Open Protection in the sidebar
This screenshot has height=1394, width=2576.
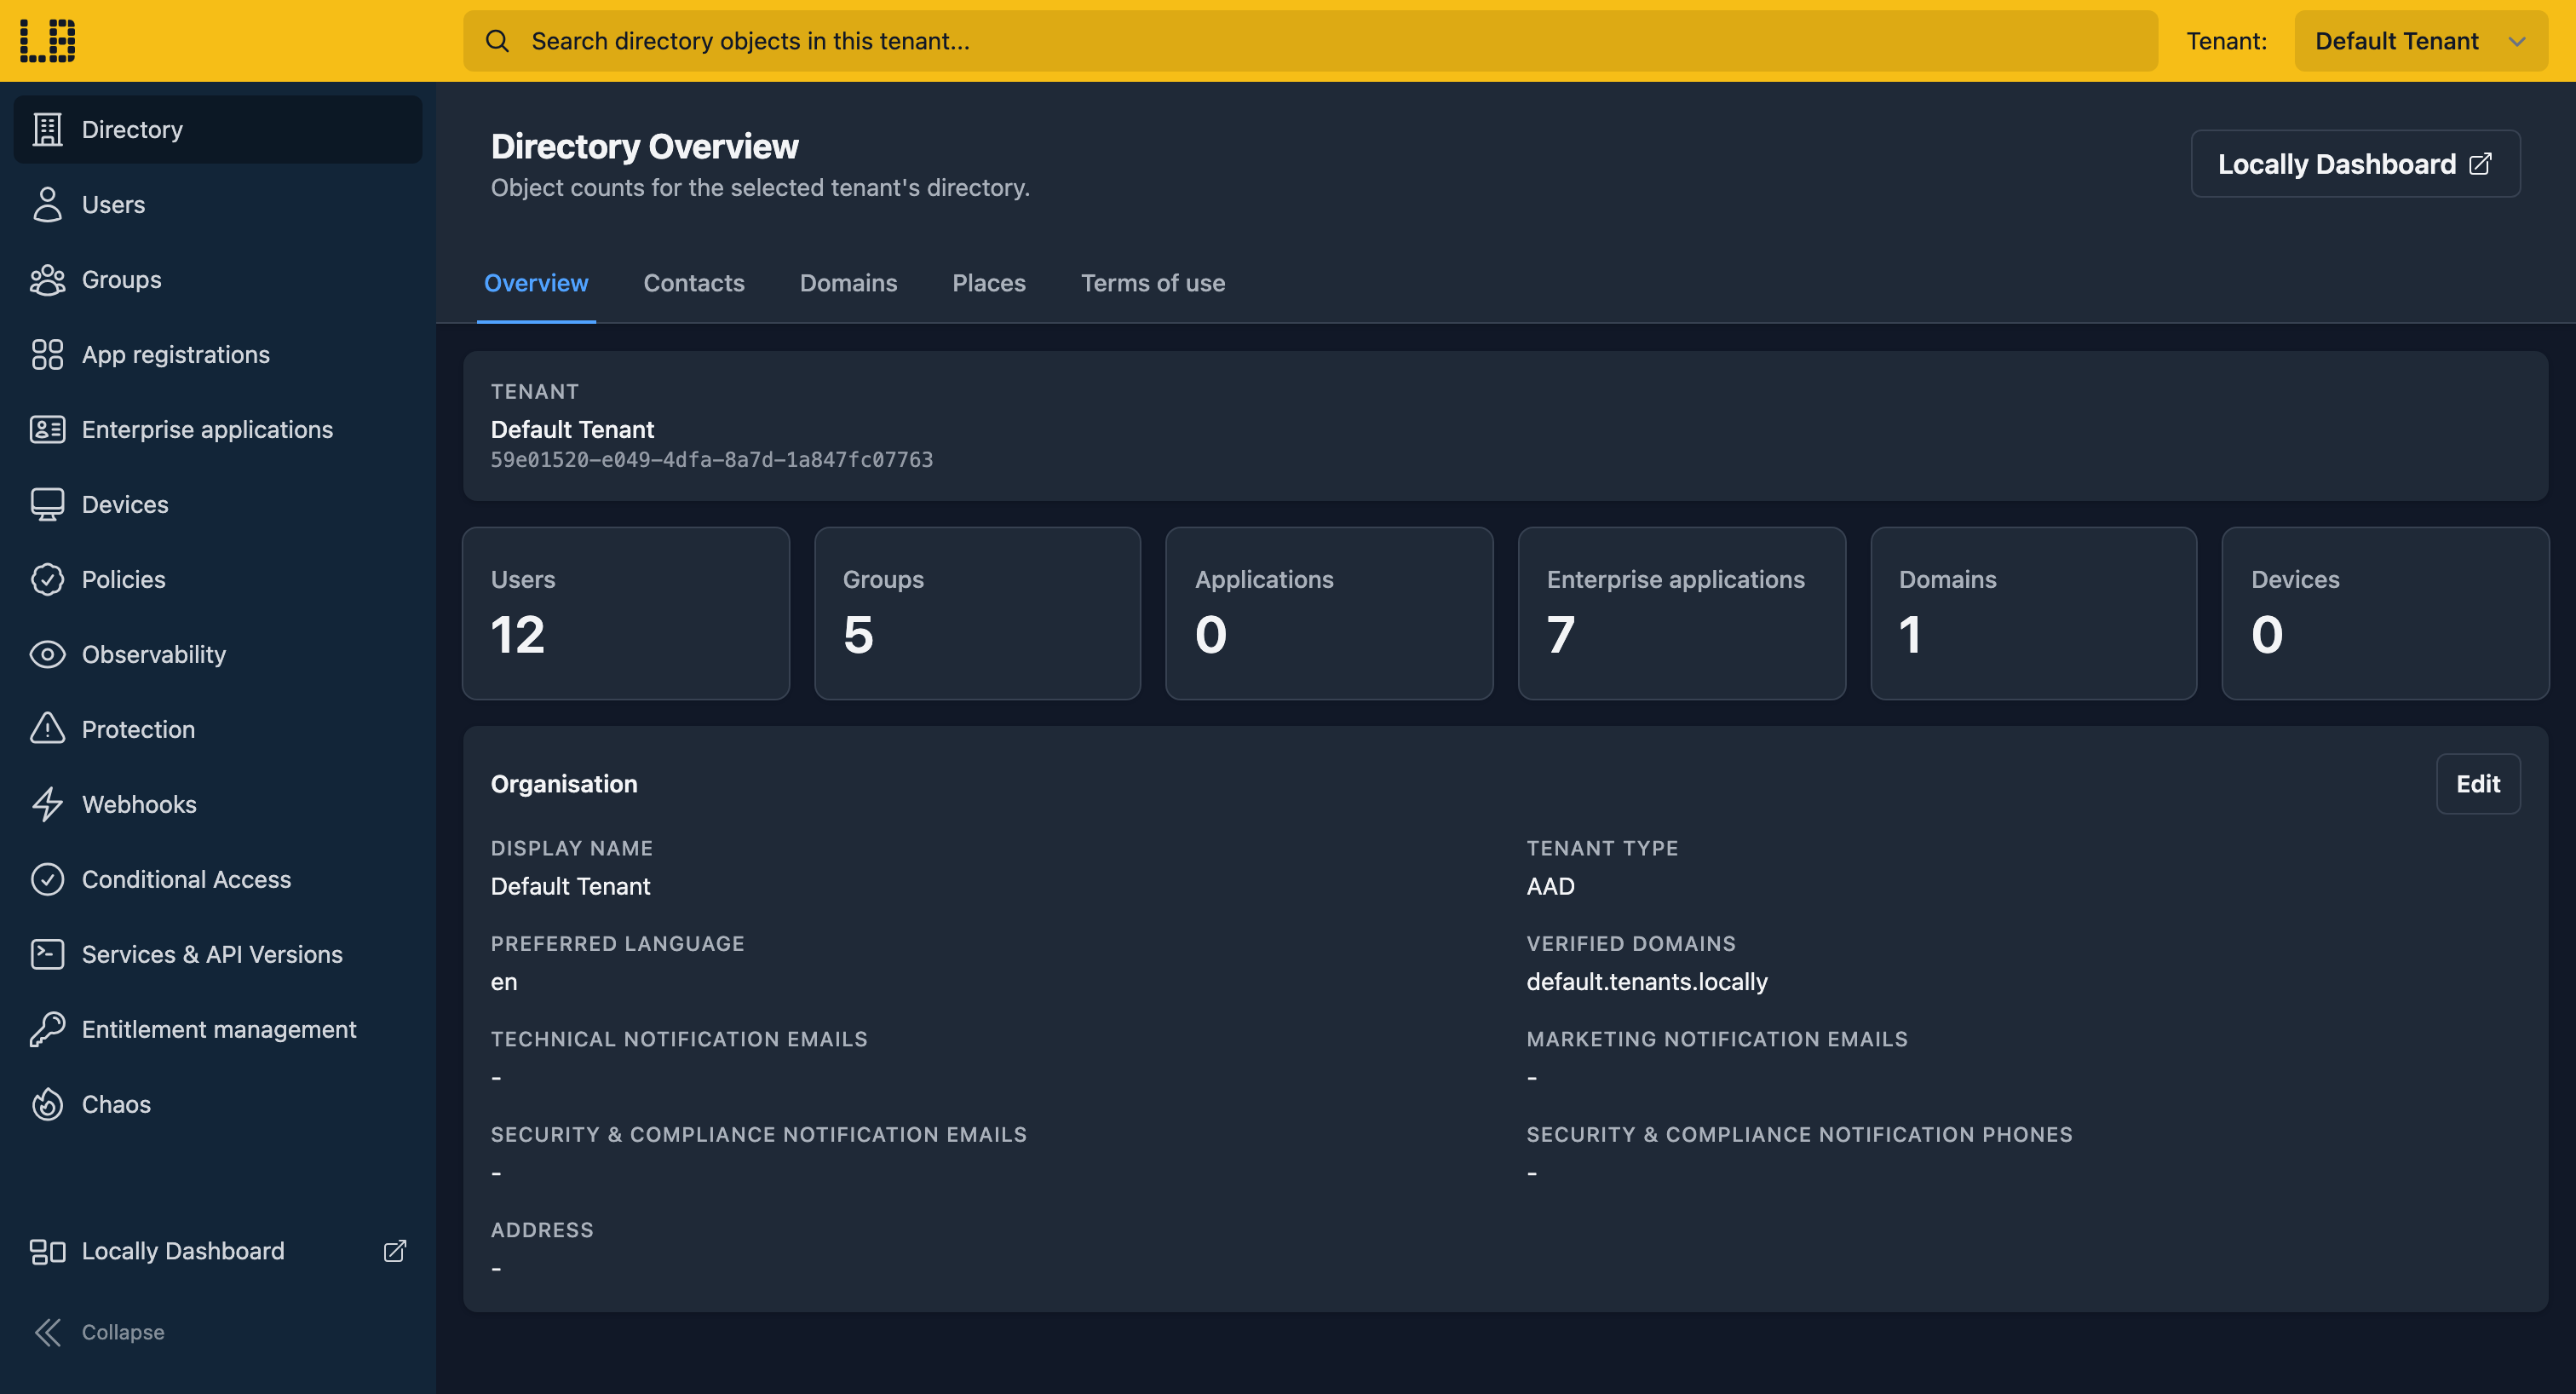[x=218, y=730]
